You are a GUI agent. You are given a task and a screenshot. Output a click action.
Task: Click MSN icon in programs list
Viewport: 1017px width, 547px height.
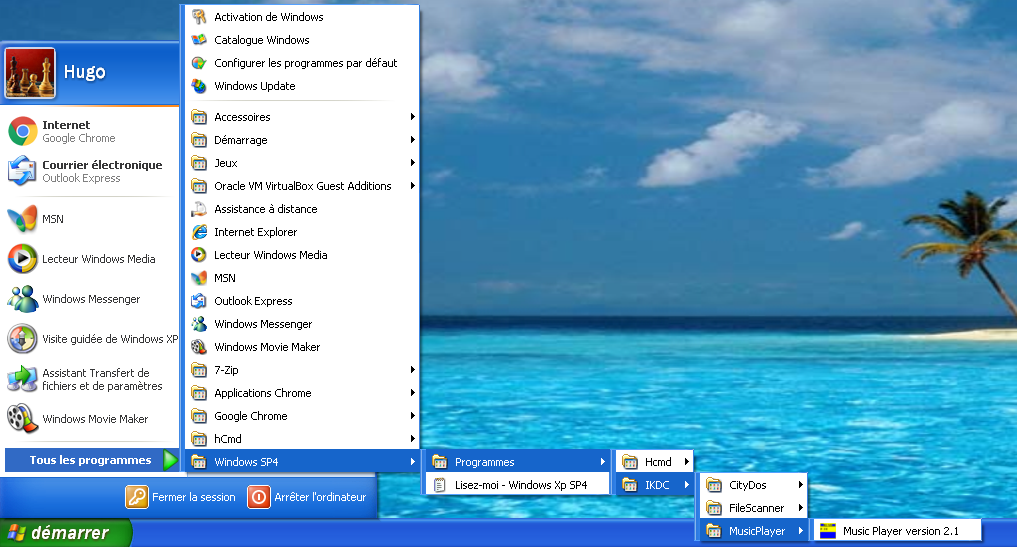pos(199,278)
